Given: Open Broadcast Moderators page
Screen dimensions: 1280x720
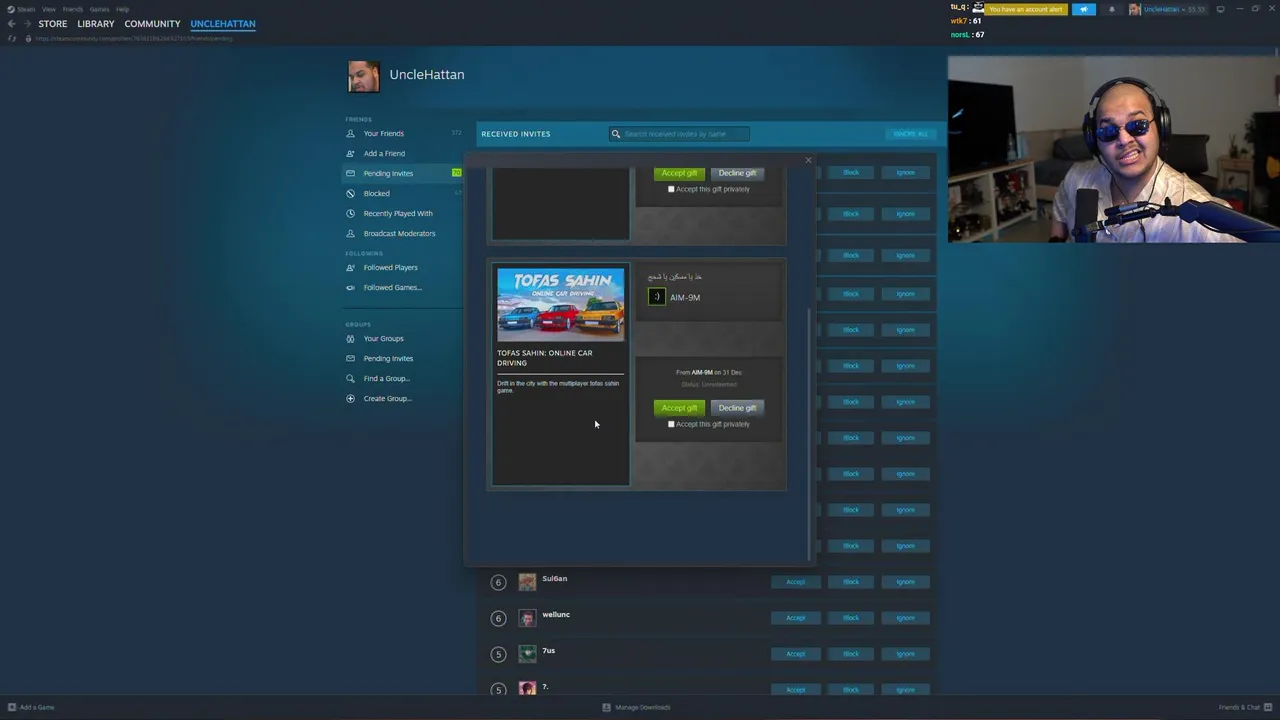Looking at the screenshot, I should [x=399, y=233].
